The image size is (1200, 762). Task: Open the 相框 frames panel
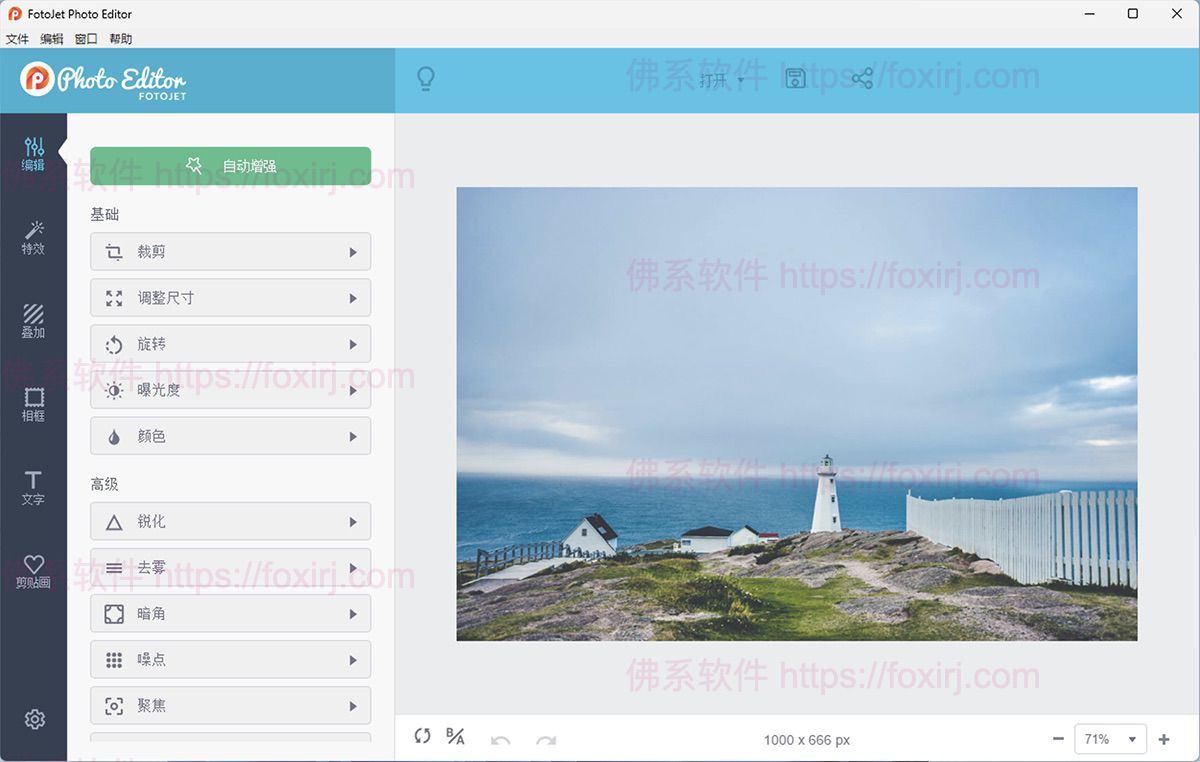34,404
